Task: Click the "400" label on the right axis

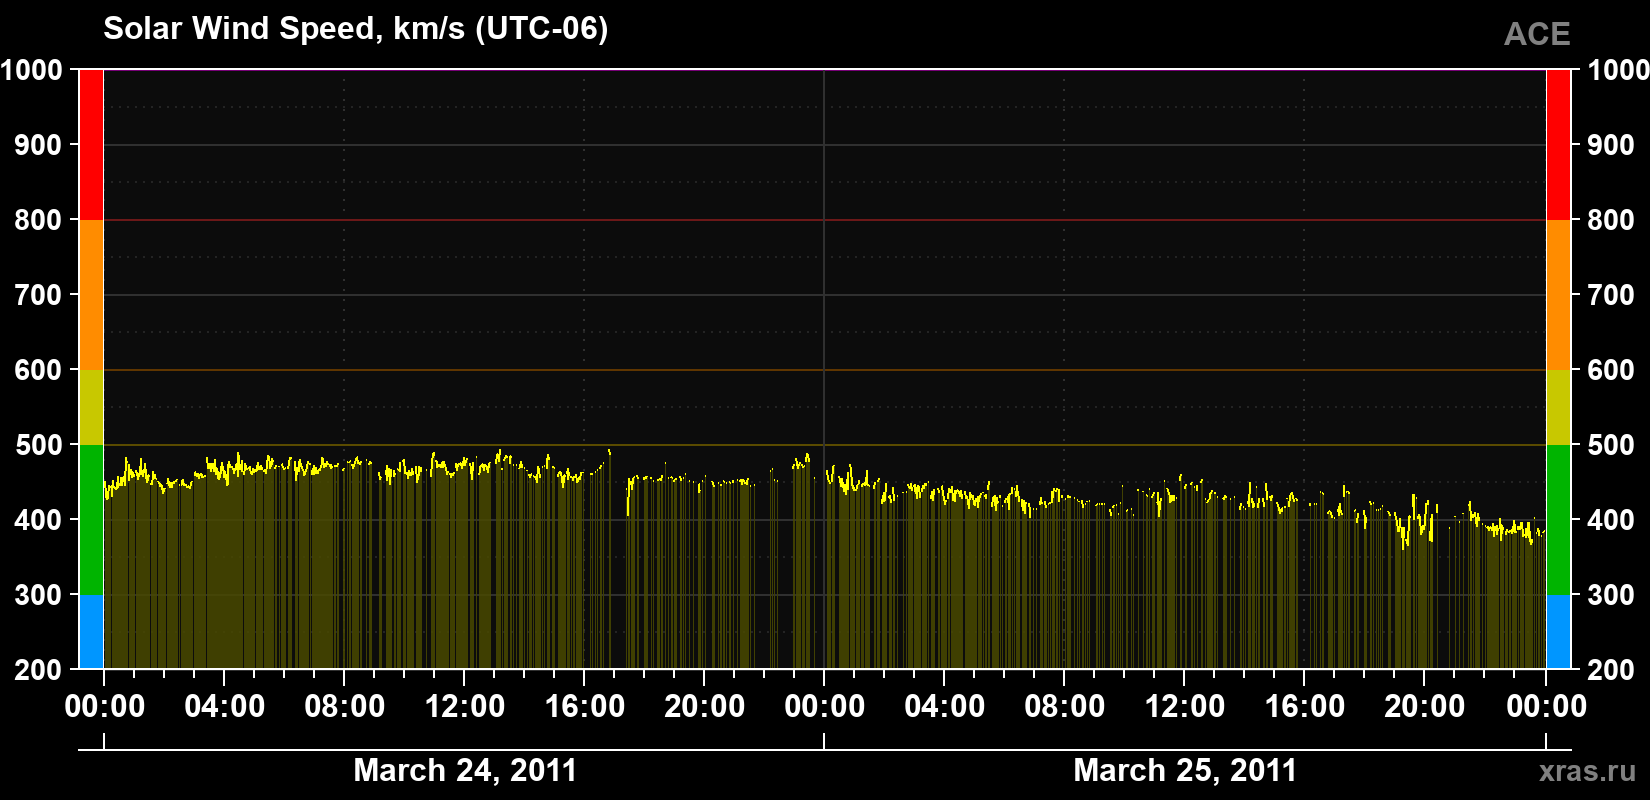Action: (x=1611, y=520)
